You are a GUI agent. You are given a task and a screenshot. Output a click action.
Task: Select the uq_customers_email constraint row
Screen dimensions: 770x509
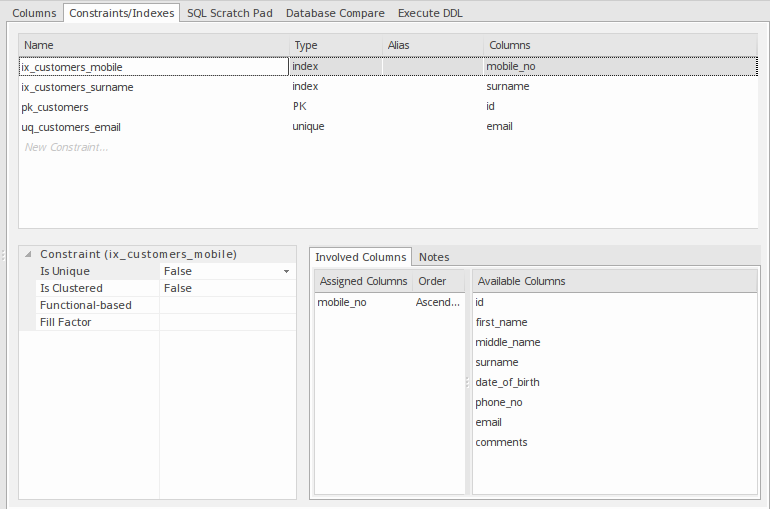pos(71,127)
